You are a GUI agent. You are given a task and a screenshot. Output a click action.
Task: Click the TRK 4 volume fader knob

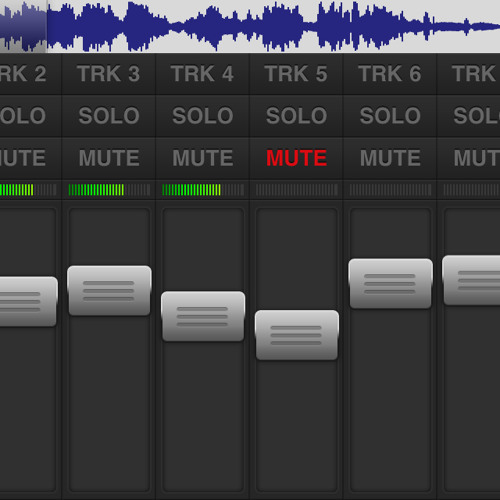tap(203, 316)
